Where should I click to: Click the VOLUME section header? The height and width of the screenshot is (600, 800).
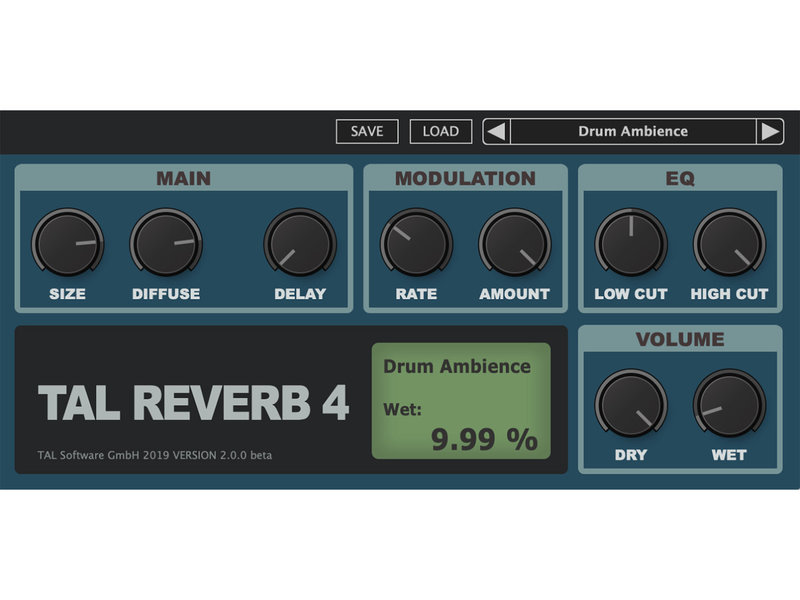pyautogui.click(x=680, y=340)
